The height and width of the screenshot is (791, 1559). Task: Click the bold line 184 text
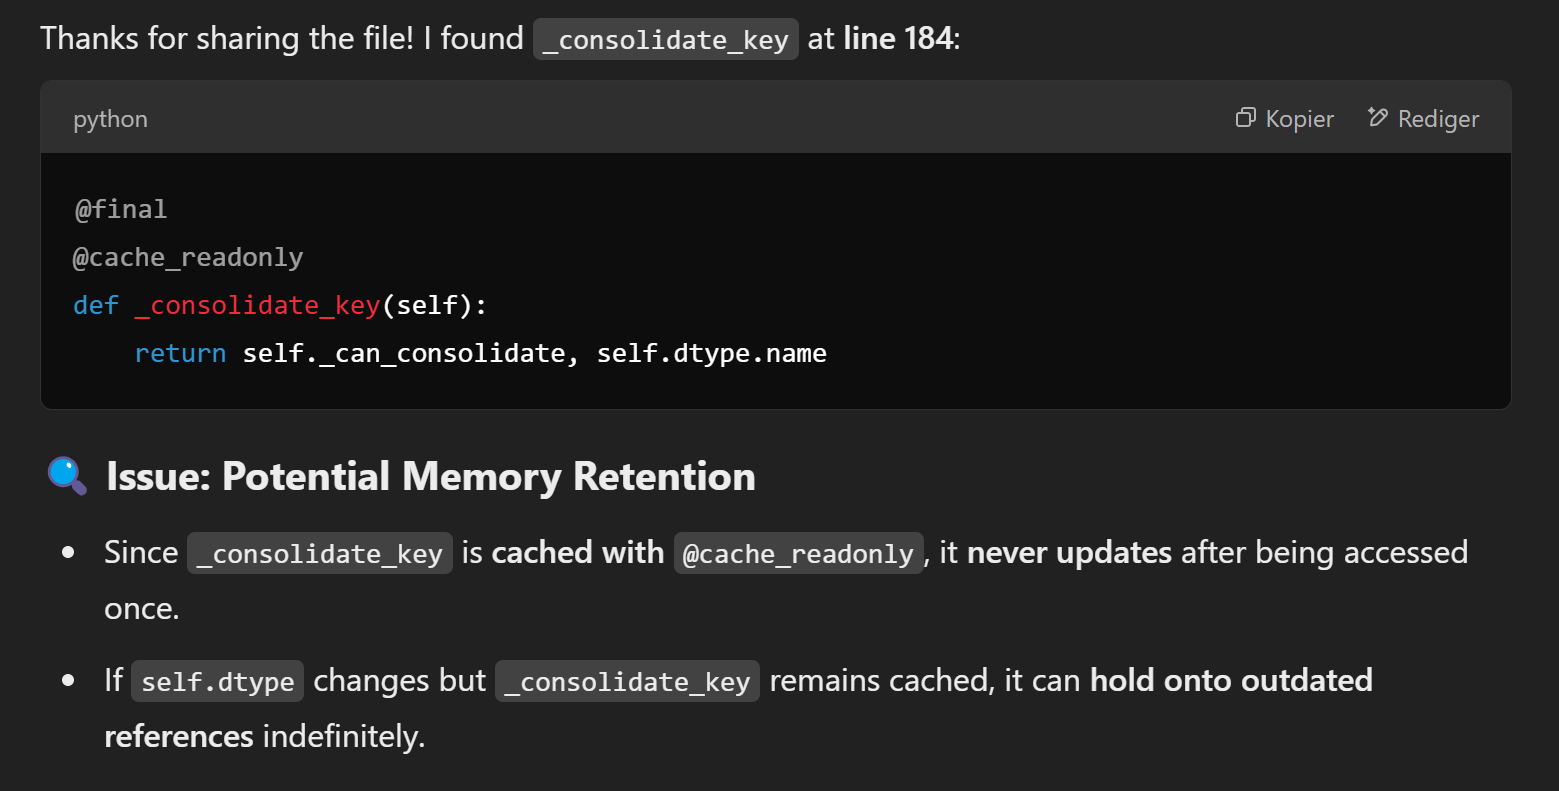(898, 38)
